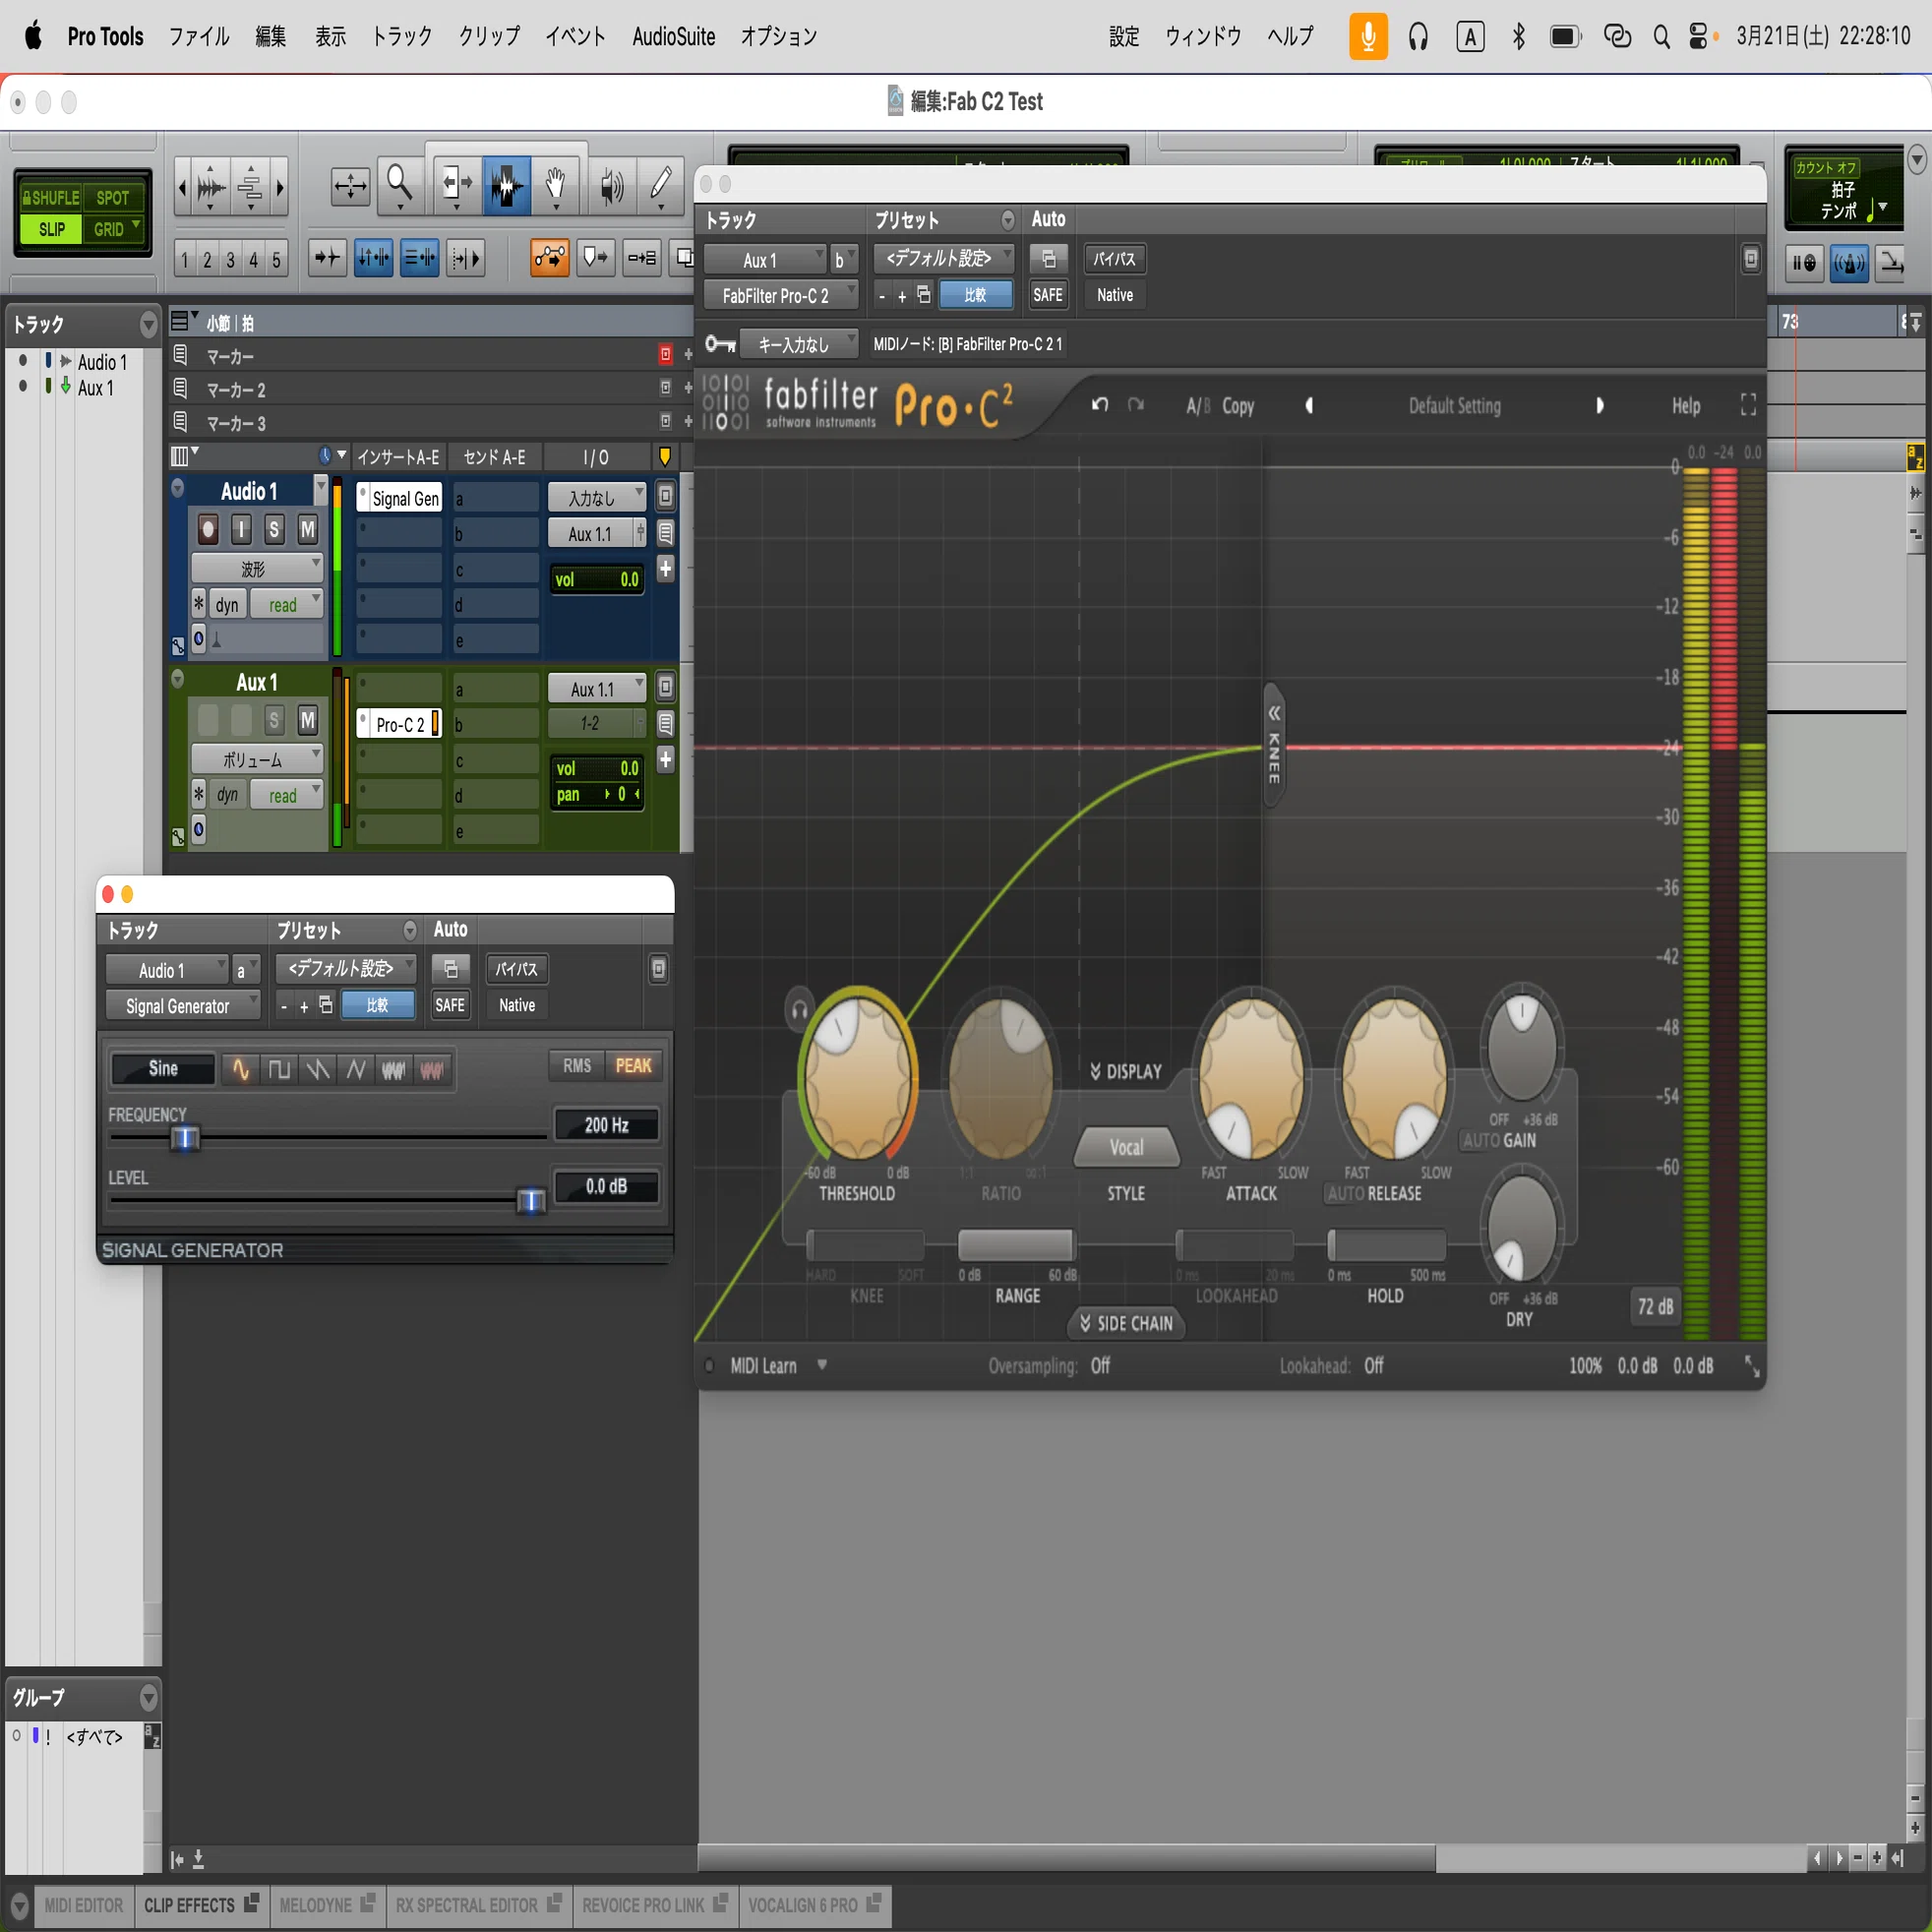Open the ウィンドウ menu
The image size is (1932, 1932).
pyautogui.click(x=1203, y=37)
